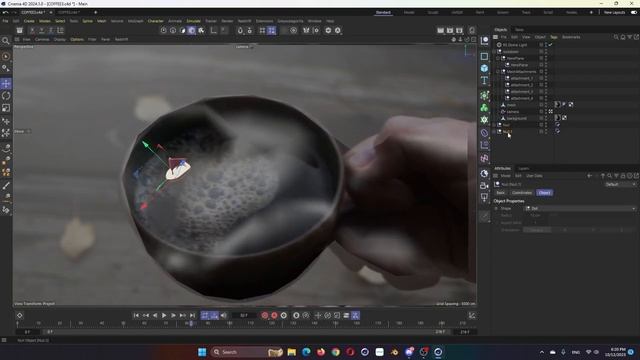
Task: Click the magnifier search icon at top-left
Action: (x=5, y=40)
